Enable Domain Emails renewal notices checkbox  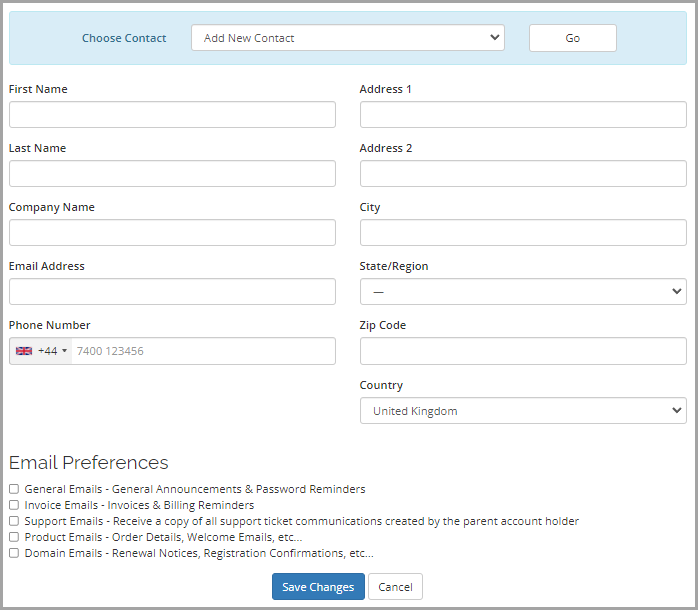coord(14,553)
